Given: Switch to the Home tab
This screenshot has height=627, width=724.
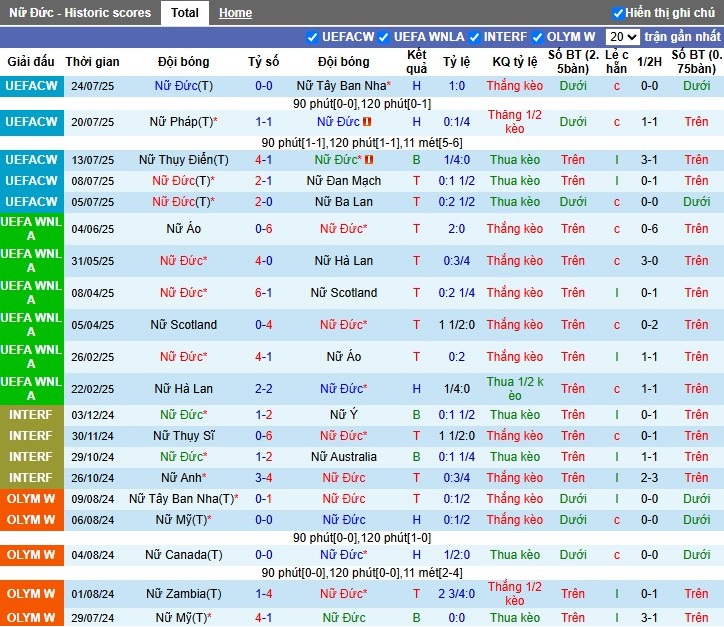Looking at the screenshot, I should [235, 13].
